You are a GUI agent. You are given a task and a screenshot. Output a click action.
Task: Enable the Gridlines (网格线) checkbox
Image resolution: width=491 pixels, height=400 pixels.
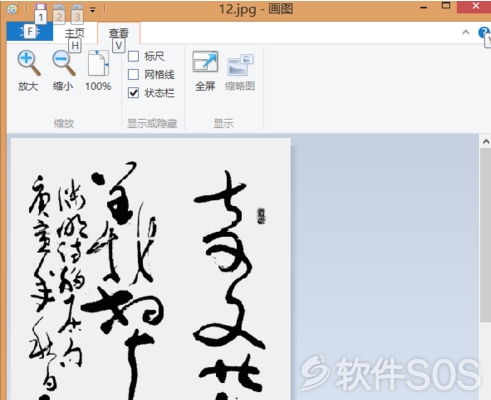pyautogui.click(x=133, y=74)
